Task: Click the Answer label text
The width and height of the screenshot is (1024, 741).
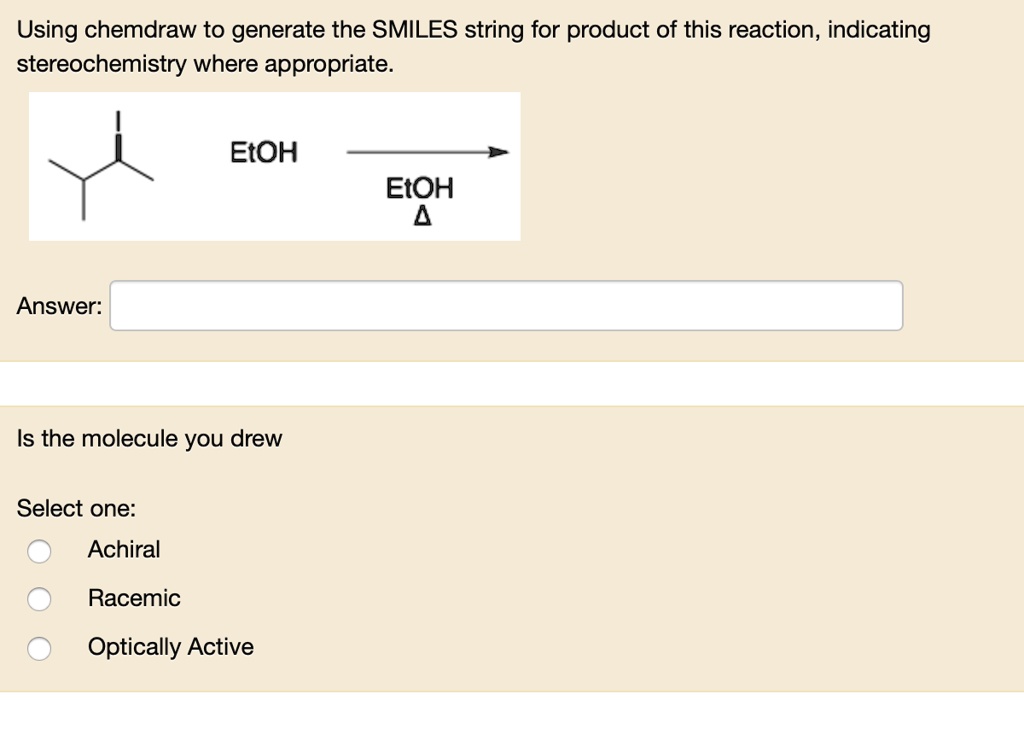Action: pyautogui.click(x=58, y=306)
